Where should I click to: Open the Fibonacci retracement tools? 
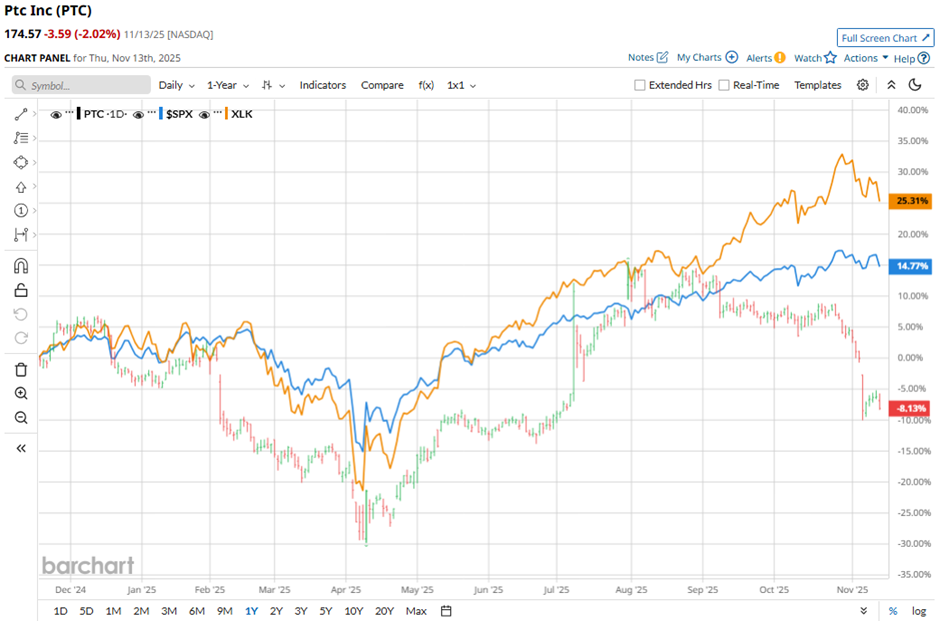[x=21, y=138]
